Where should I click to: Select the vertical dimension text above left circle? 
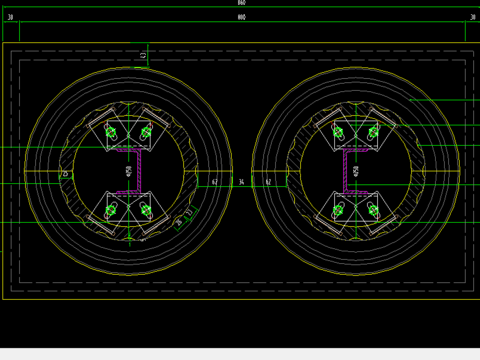(x=143, y=55)
